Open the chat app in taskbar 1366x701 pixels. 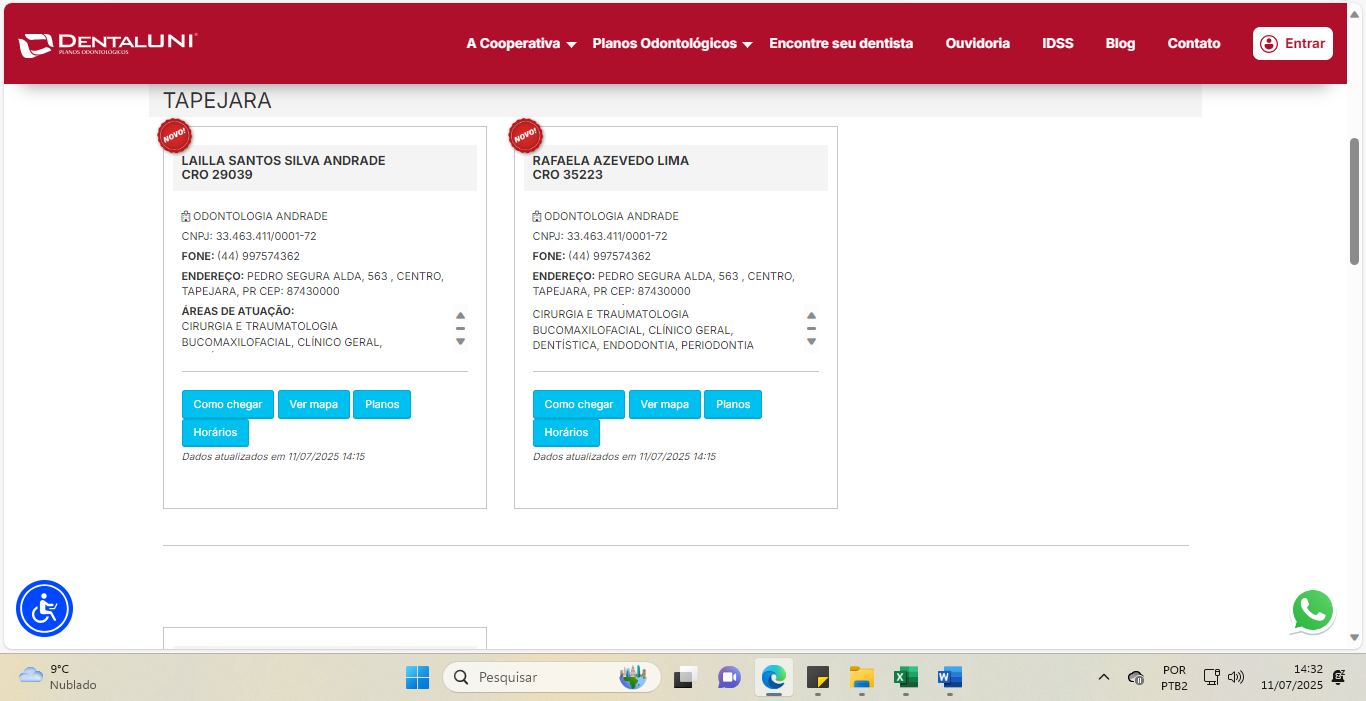coord(729,677)
